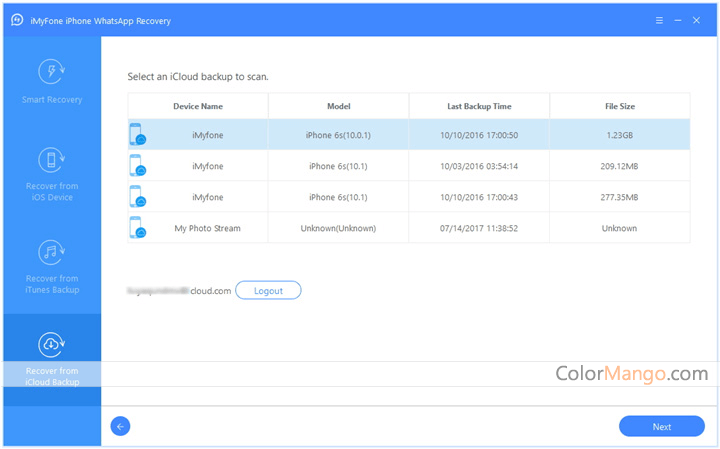The image size is (720, 449).
Task: Select the Recover from iOS Device icon
Action: tap(51, 160)
